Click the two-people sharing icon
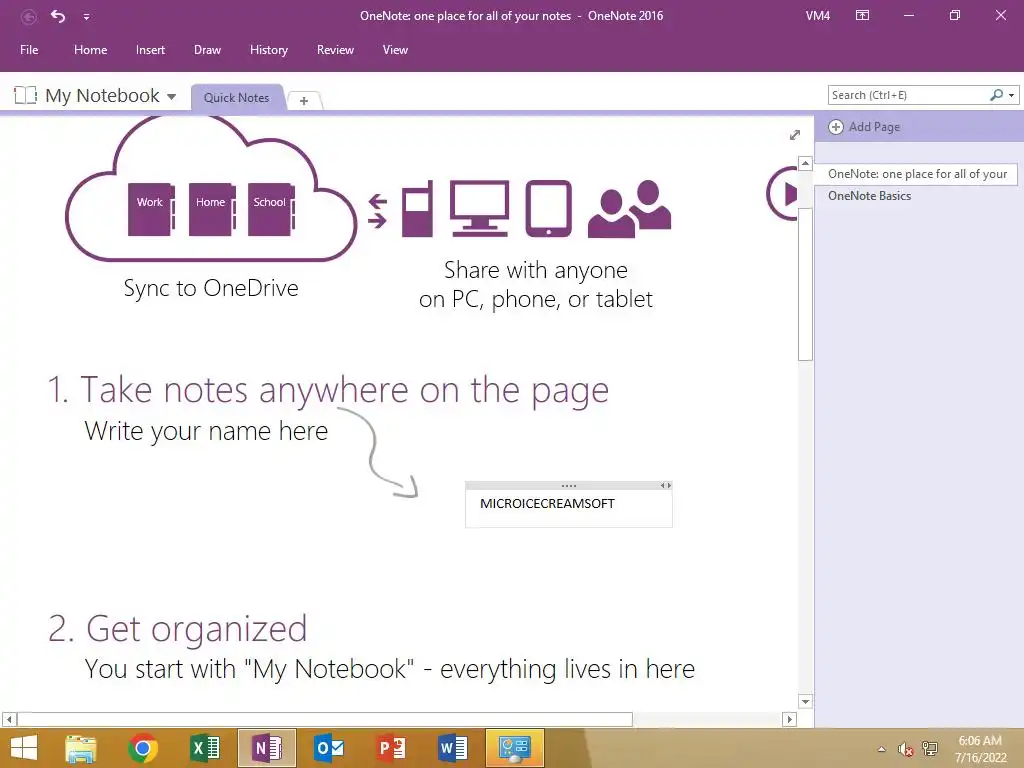The image size is (1024, 768). pos(630,209)
